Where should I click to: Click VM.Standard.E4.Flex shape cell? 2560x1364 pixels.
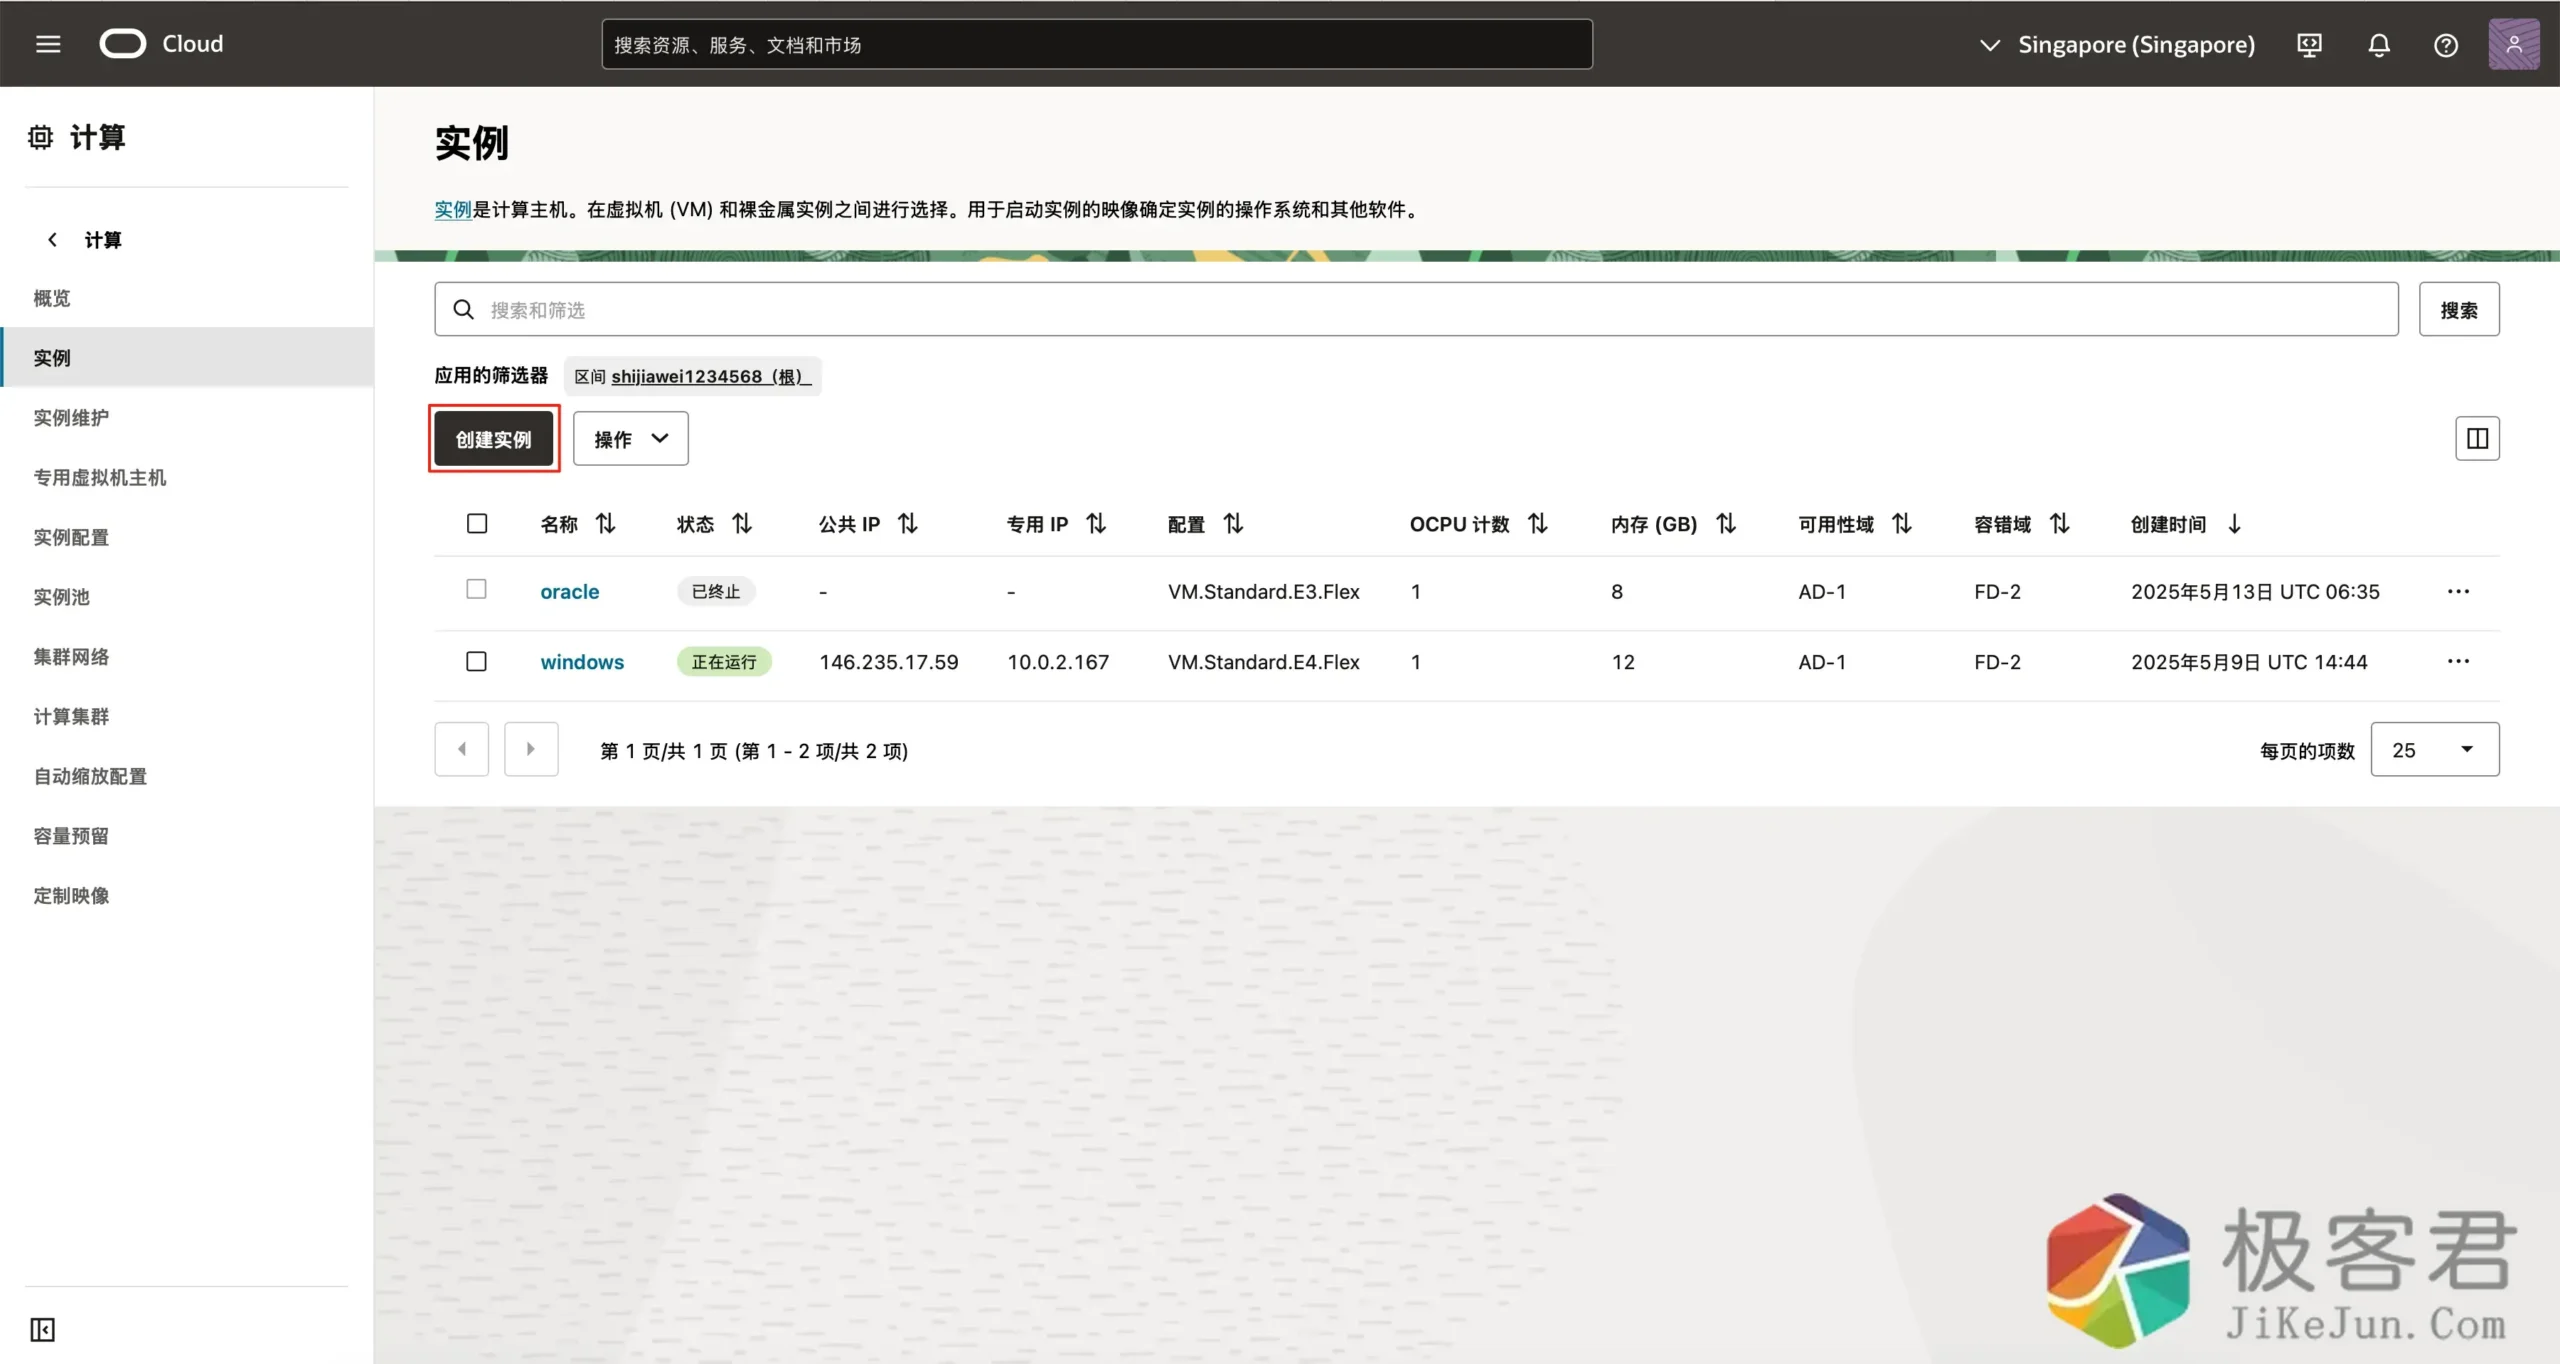coord(1264,661)
